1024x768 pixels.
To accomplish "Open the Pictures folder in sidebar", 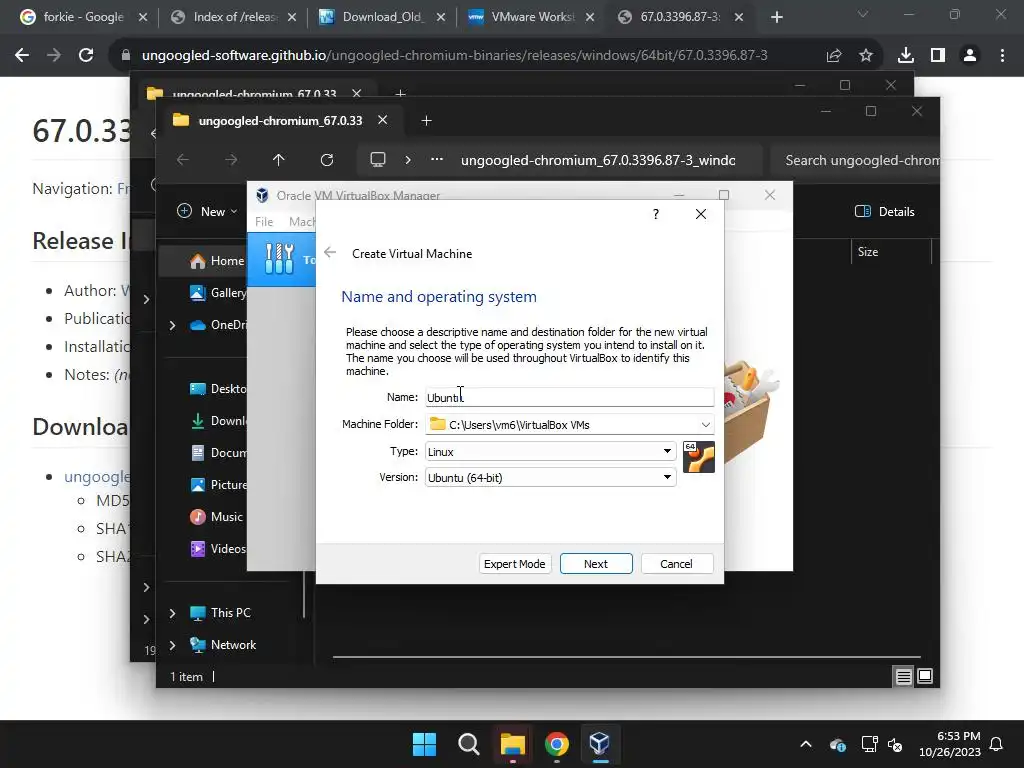I will (219, 485).
